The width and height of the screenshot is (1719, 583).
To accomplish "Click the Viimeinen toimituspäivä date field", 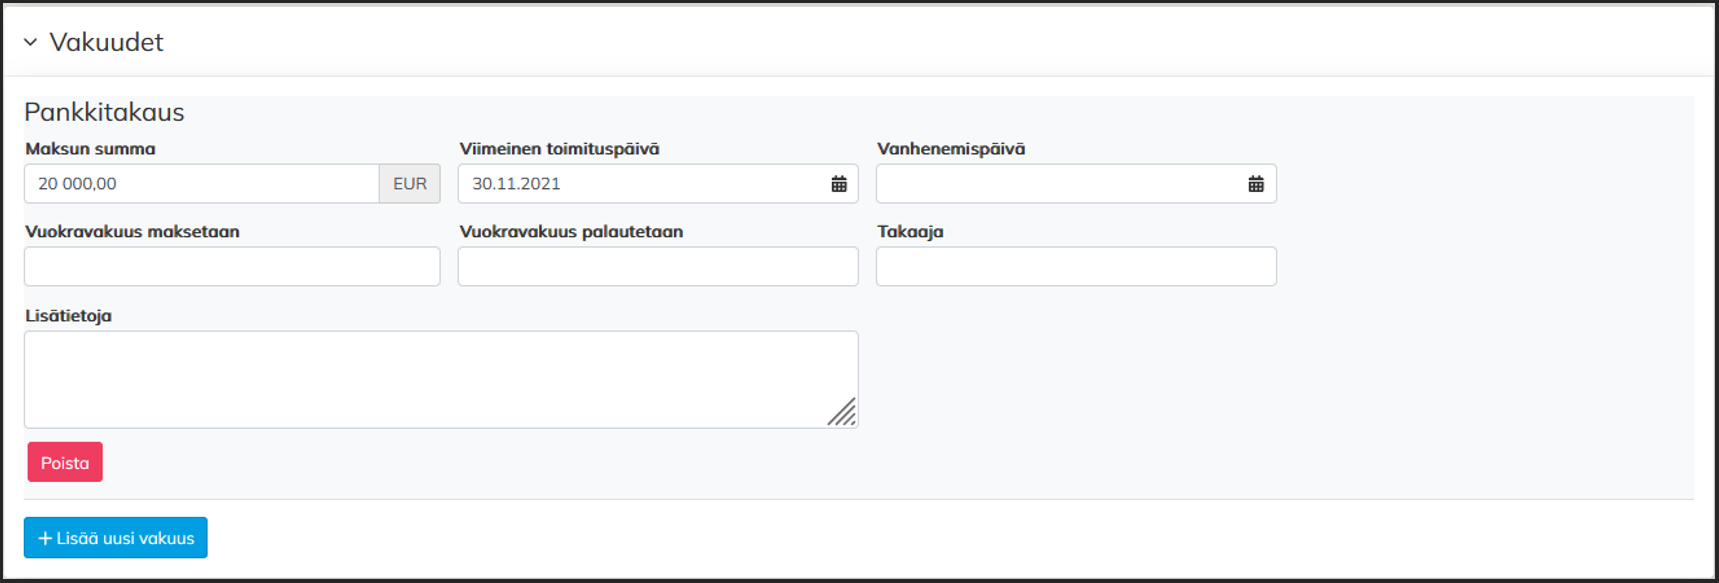I will click(x=640, y=184).
